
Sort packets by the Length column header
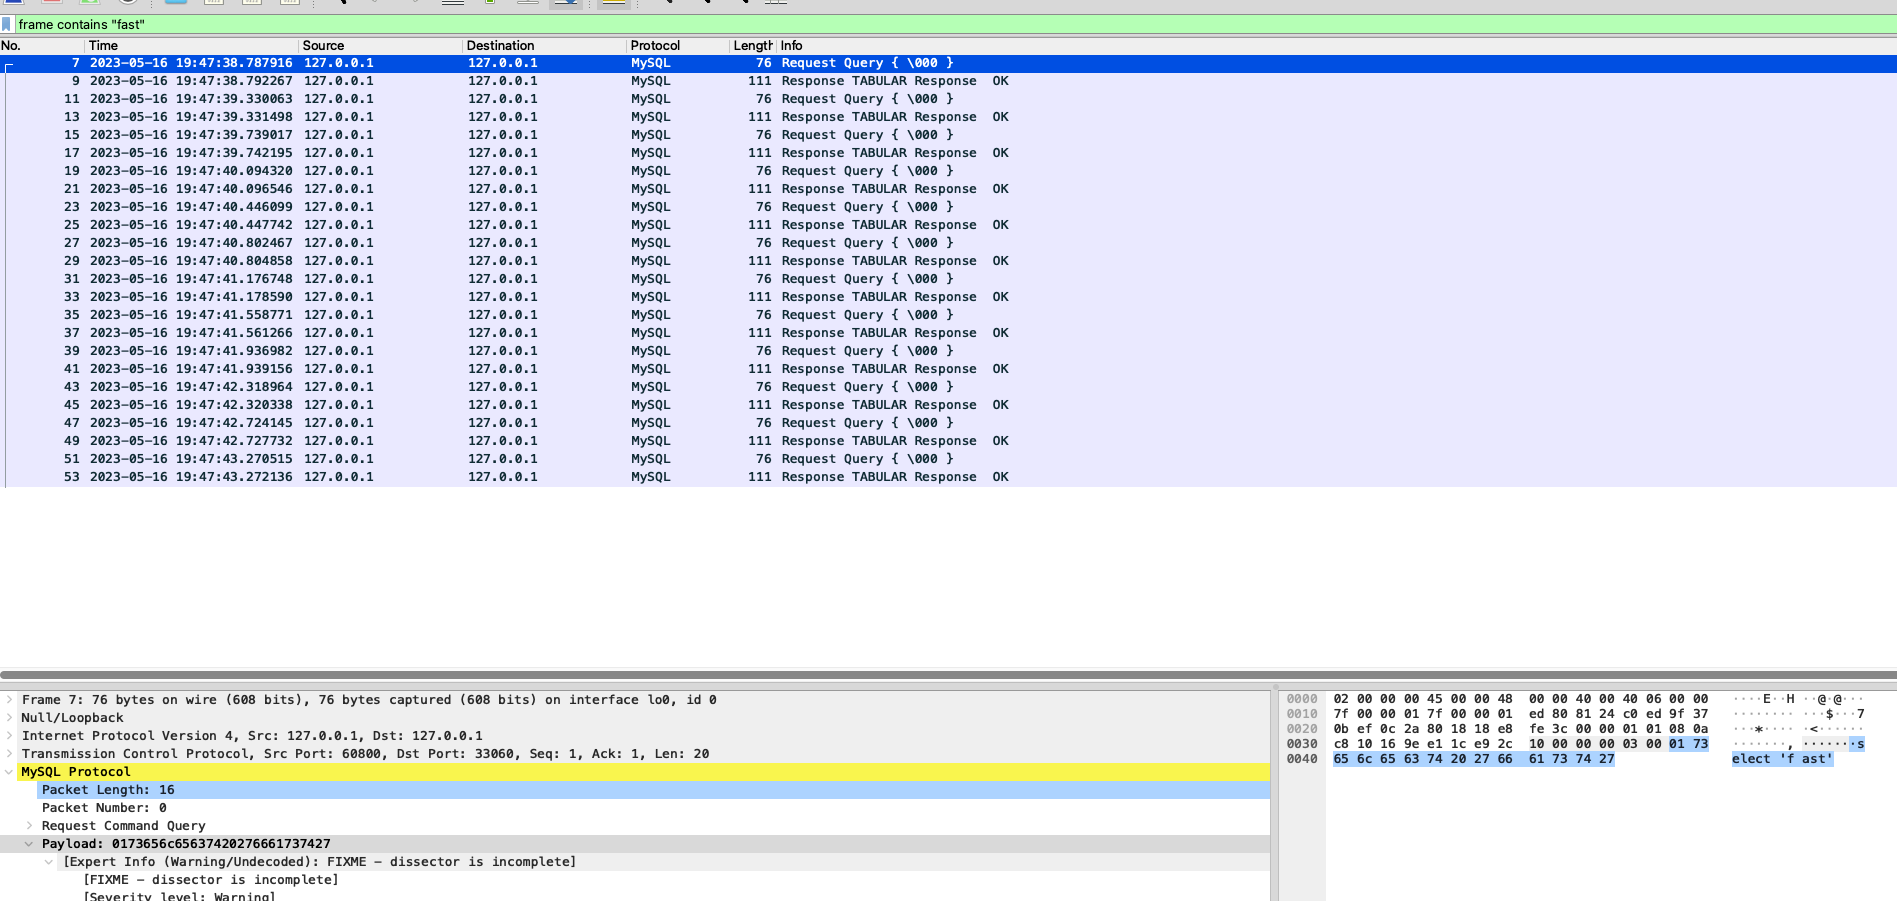[x=753, y=45]
